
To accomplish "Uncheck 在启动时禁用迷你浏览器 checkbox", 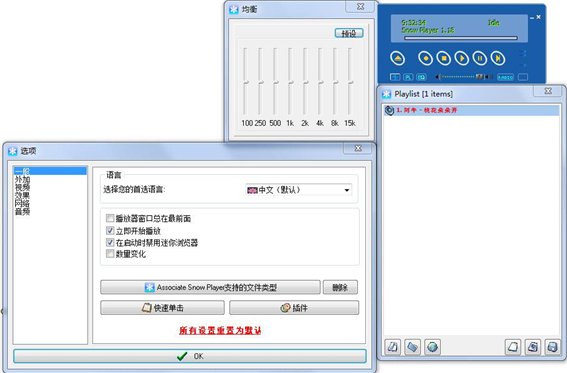I will coord(110,242).
